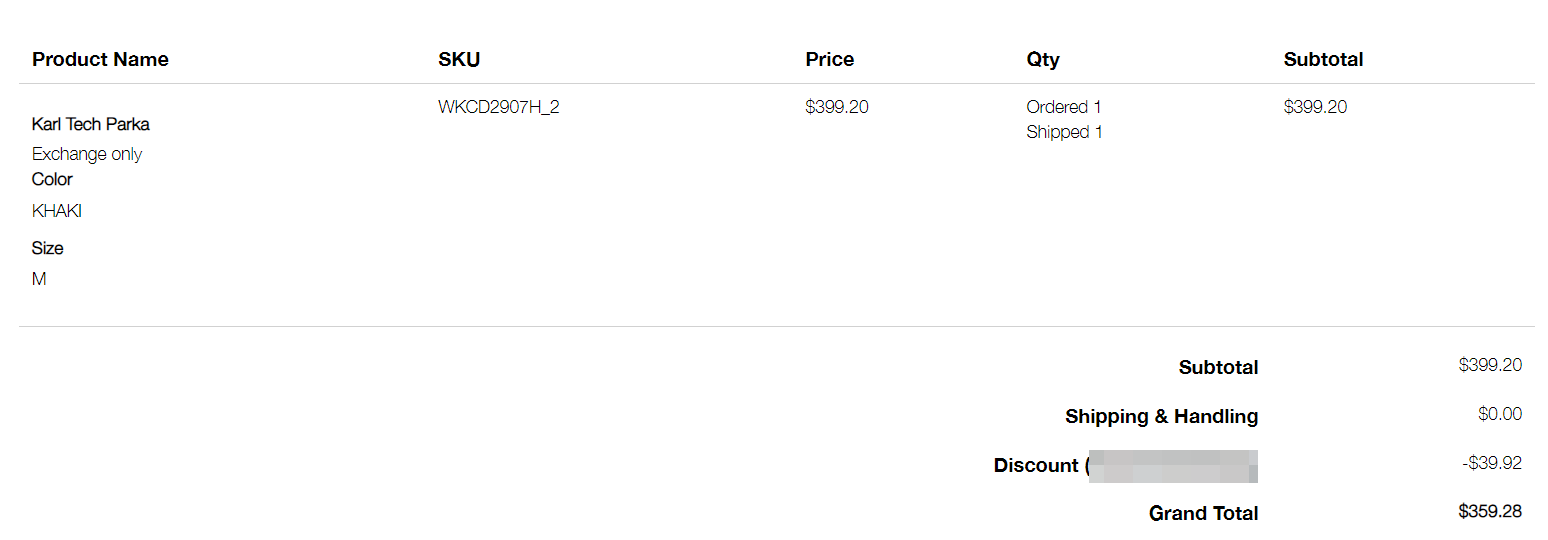Click the Grand Total label
Viewport: 1548px width, 540px height.
click(1203, 513)
